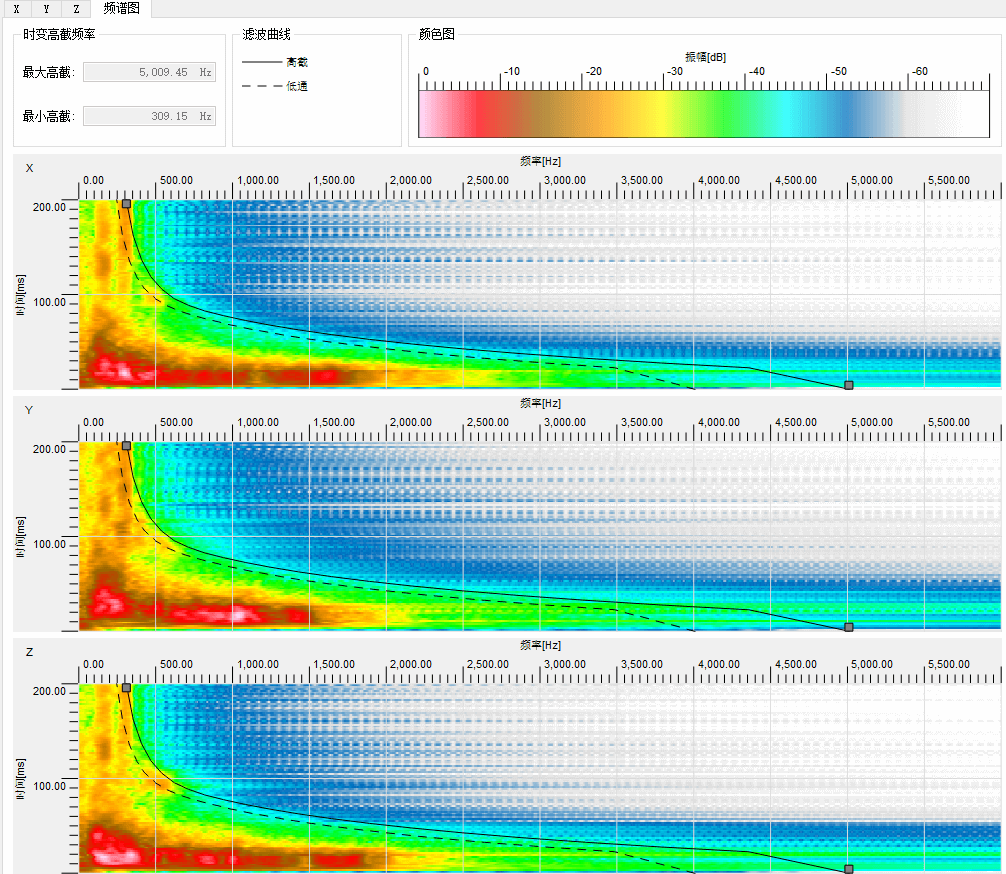
Task: Pick the top-left curve handle in Z spectrogram
Action: [126, 688]
